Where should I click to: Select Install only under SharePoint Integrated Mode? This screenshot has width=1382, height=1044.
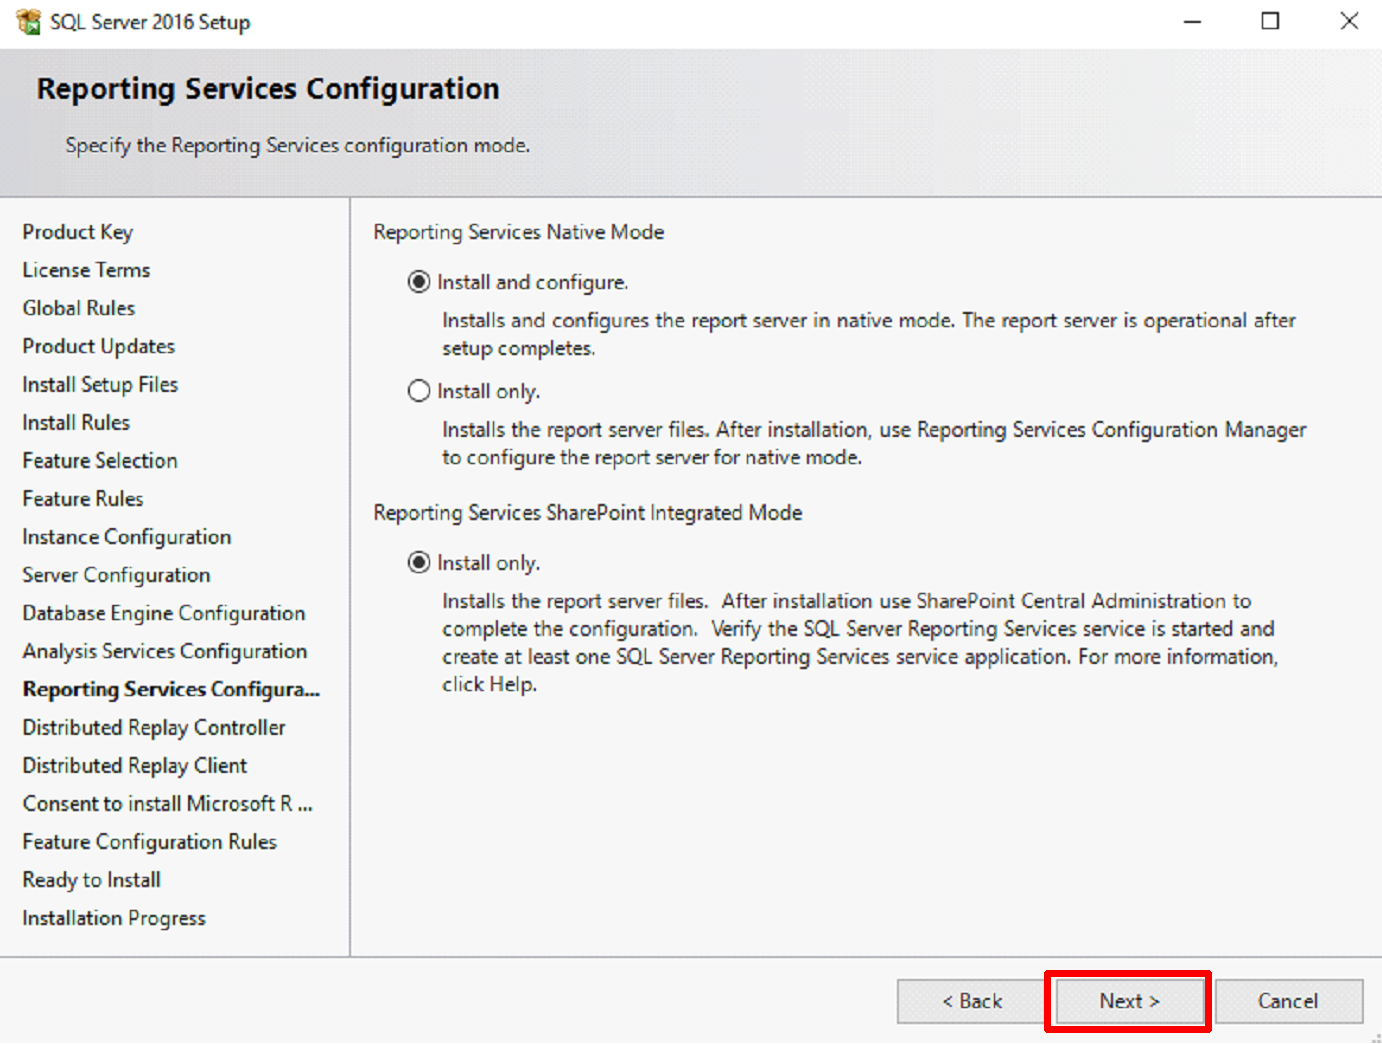(x=418, y=562)
